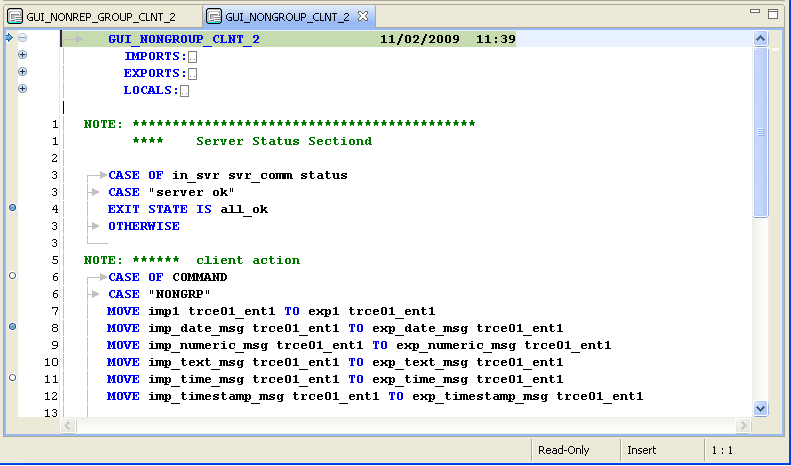Switch to the GUI_NONREP_GROUP_CLNT_2 tab
The width and height of the screenshot is (791, 466).
pyautogui.click(x=101, y=17)
